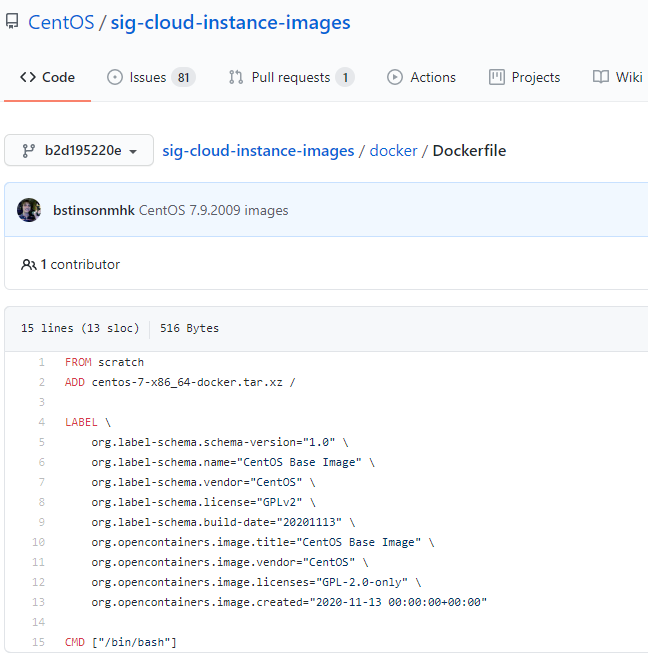Click the Code angle-brackets icon
648x663 pixels.
(28, 77)
